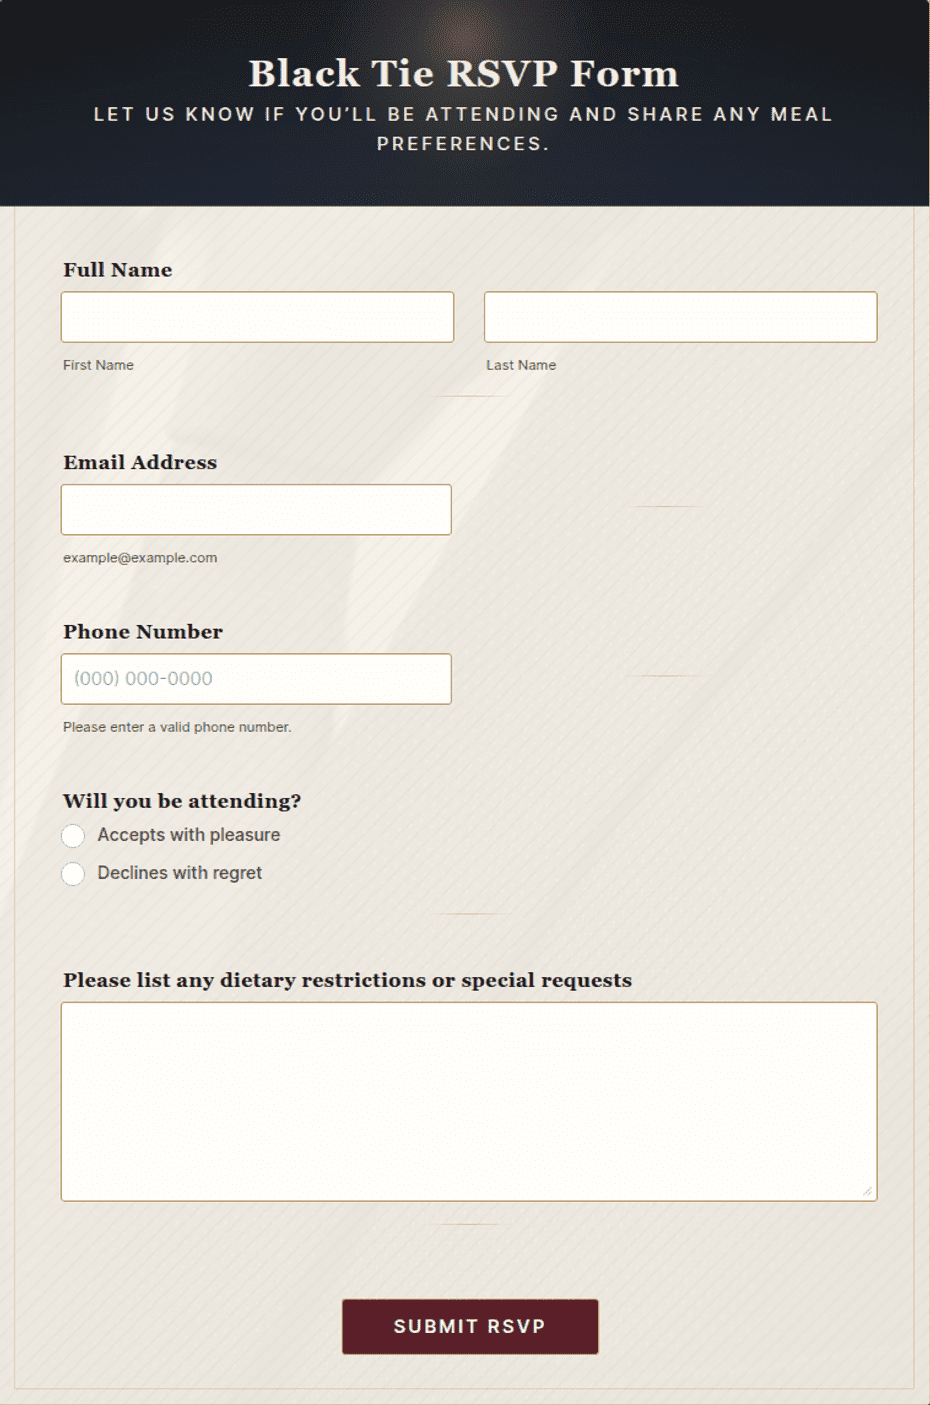Click the Will you be attending? question label
This screenshot has height=1405, width=930.
coord(182,801)
